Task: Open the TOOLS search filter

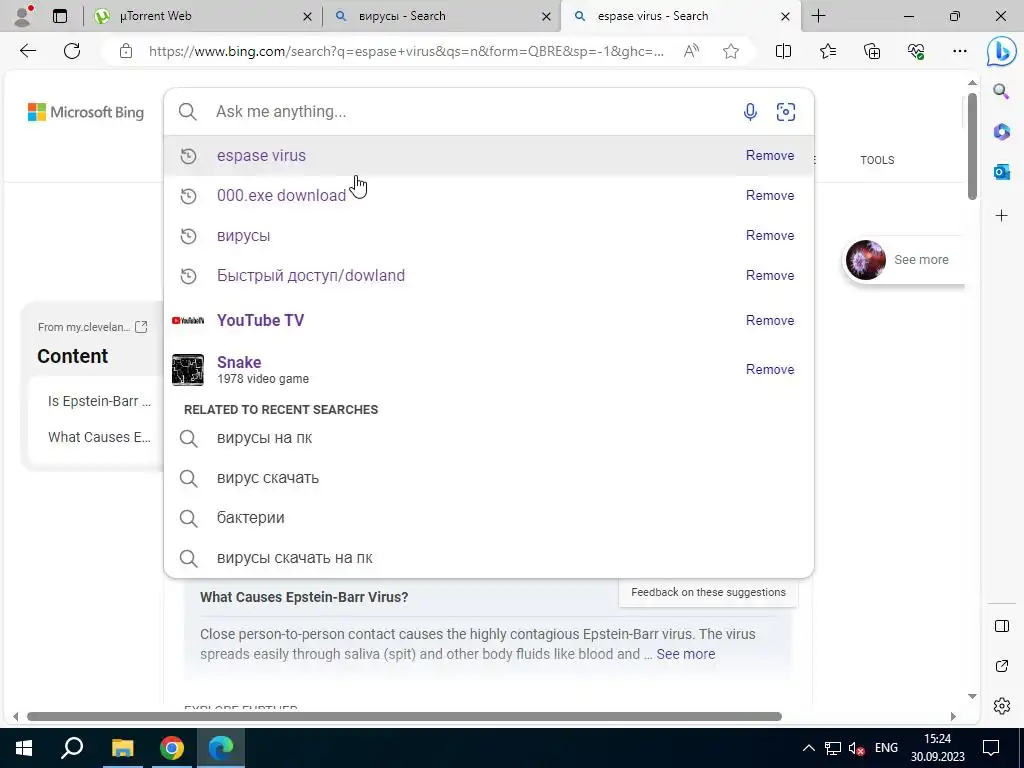Action: point(877,160)
